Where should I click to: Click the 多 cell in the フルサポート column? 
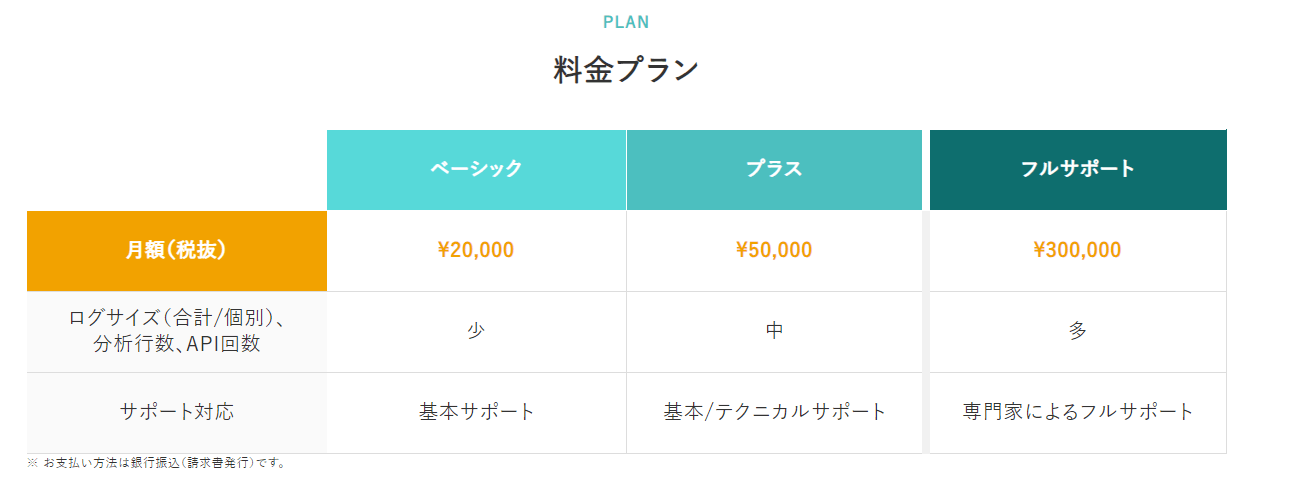[x=1078, y=331]
